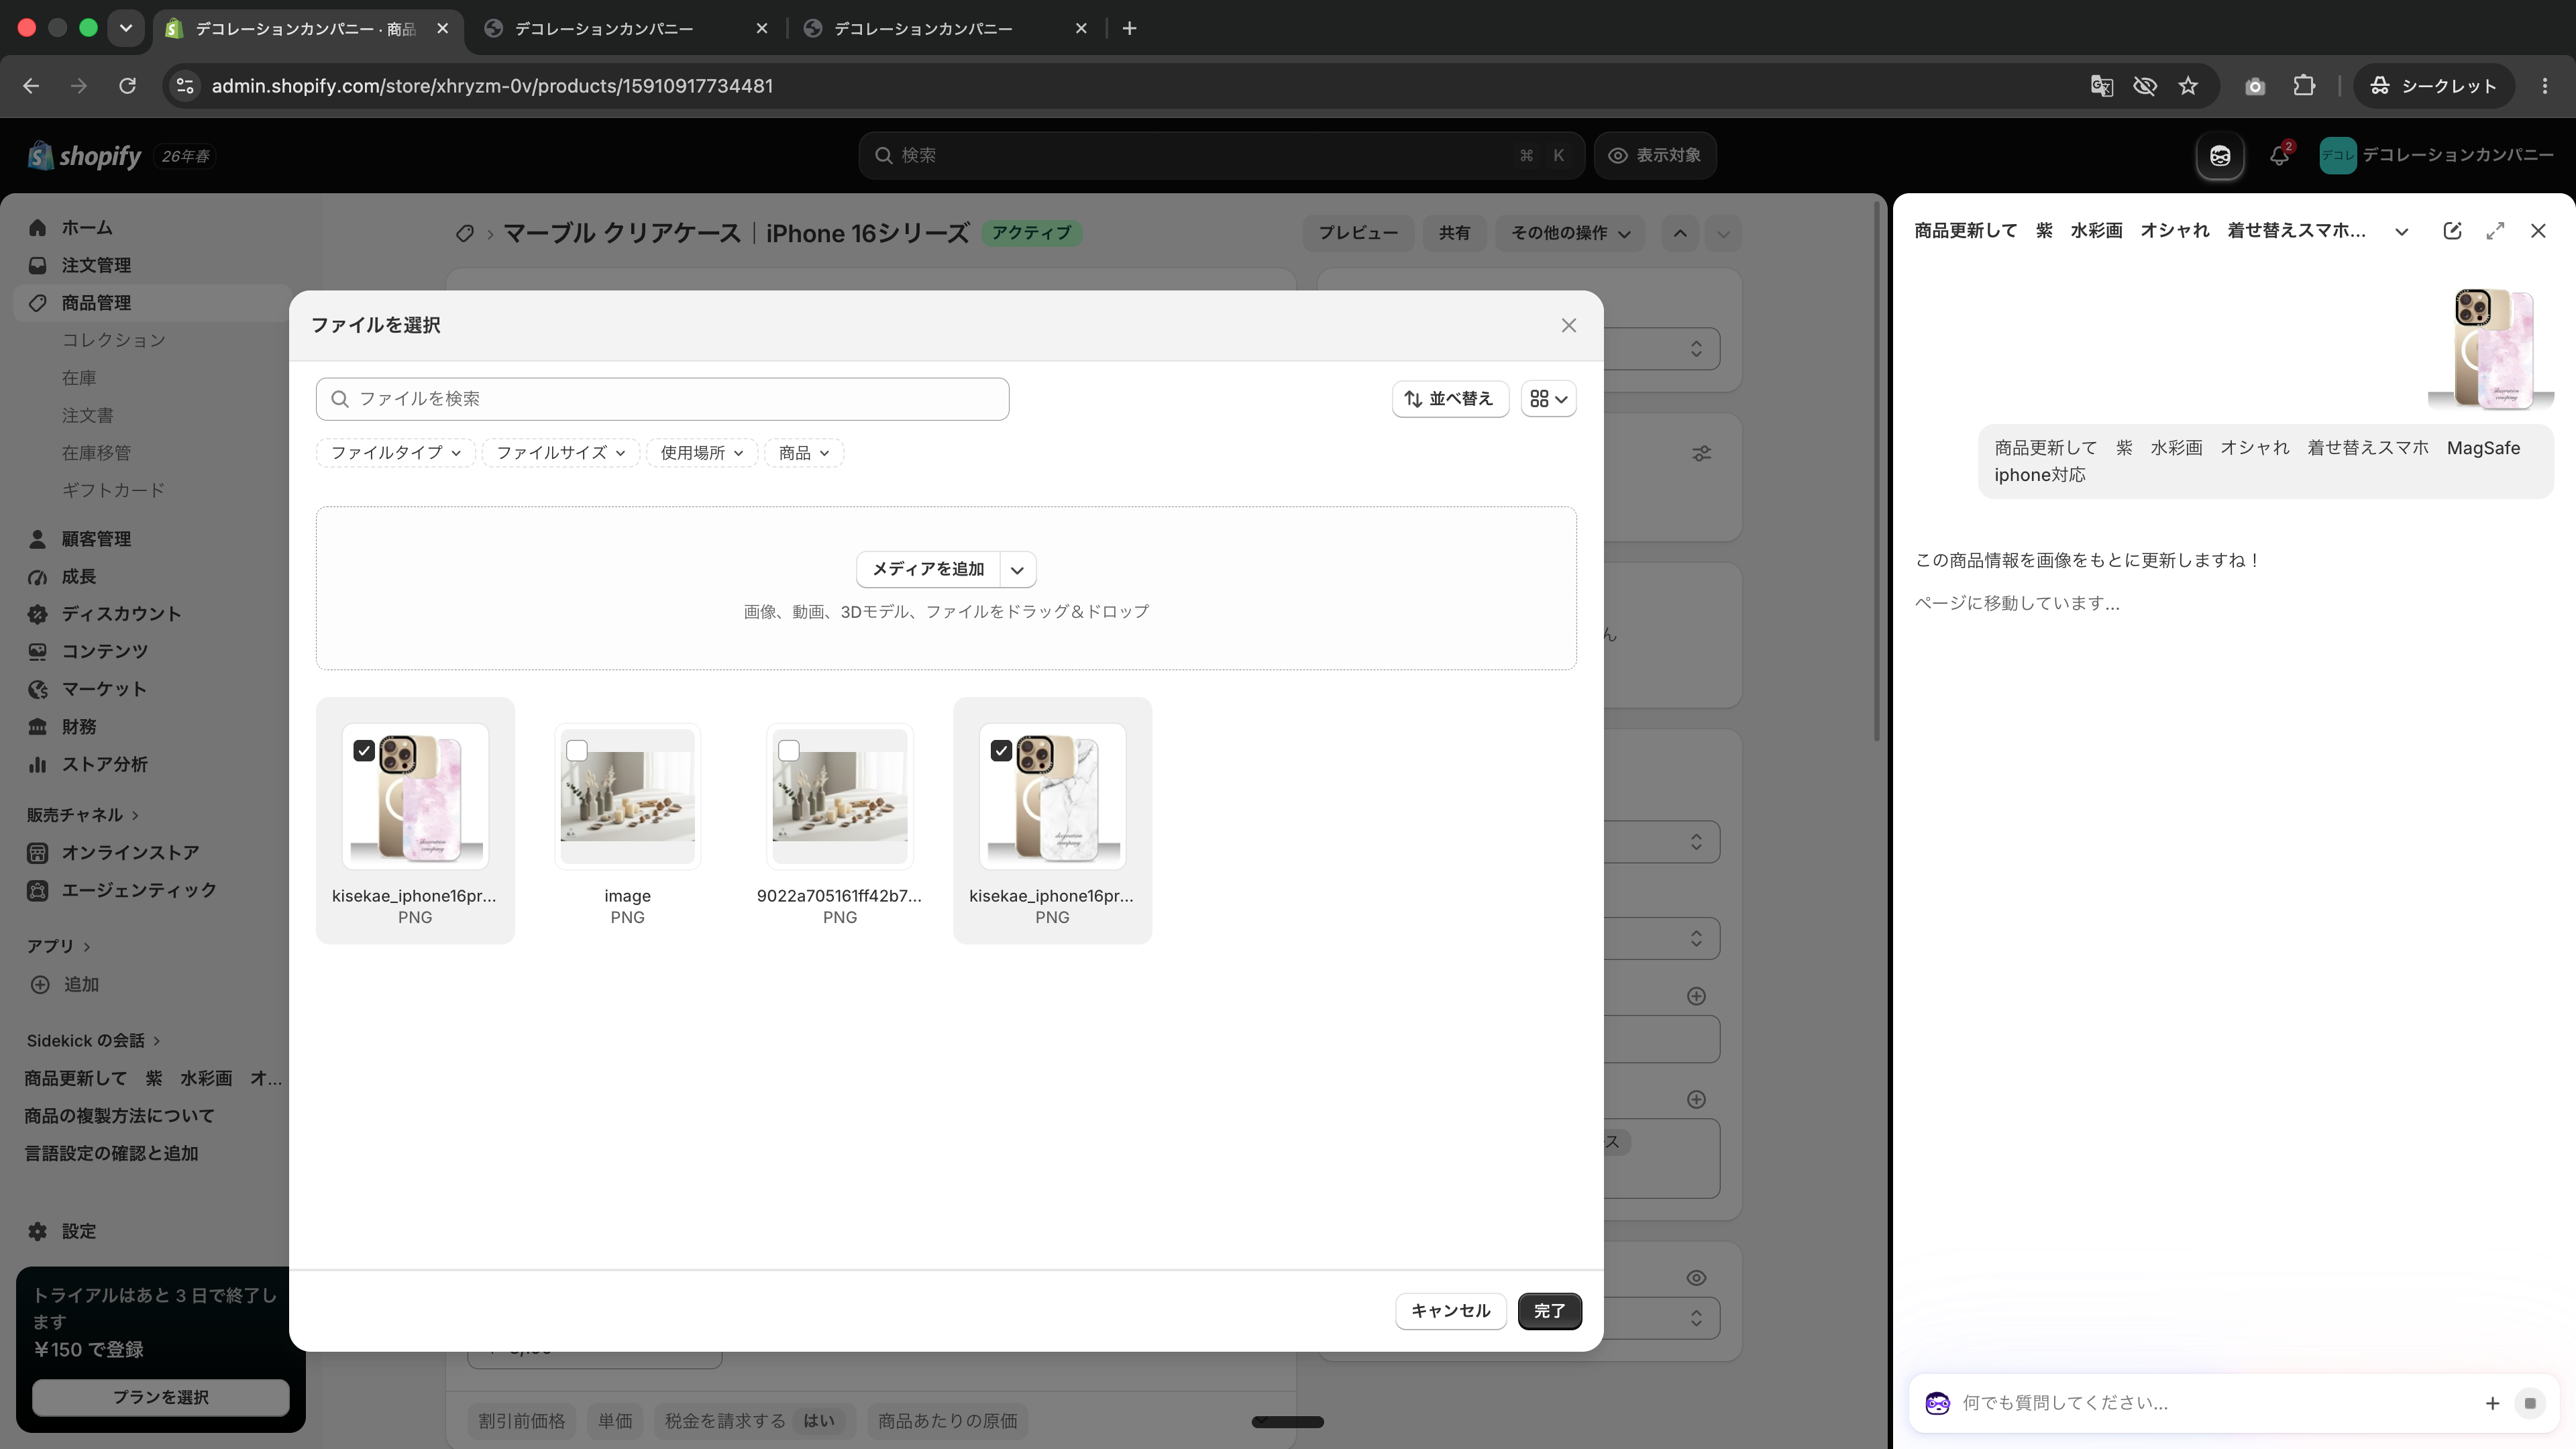Screen dimensions: 2576x1449
Task: Click the Add media (メディアを追加) button
Action: (x=928, y=570)
